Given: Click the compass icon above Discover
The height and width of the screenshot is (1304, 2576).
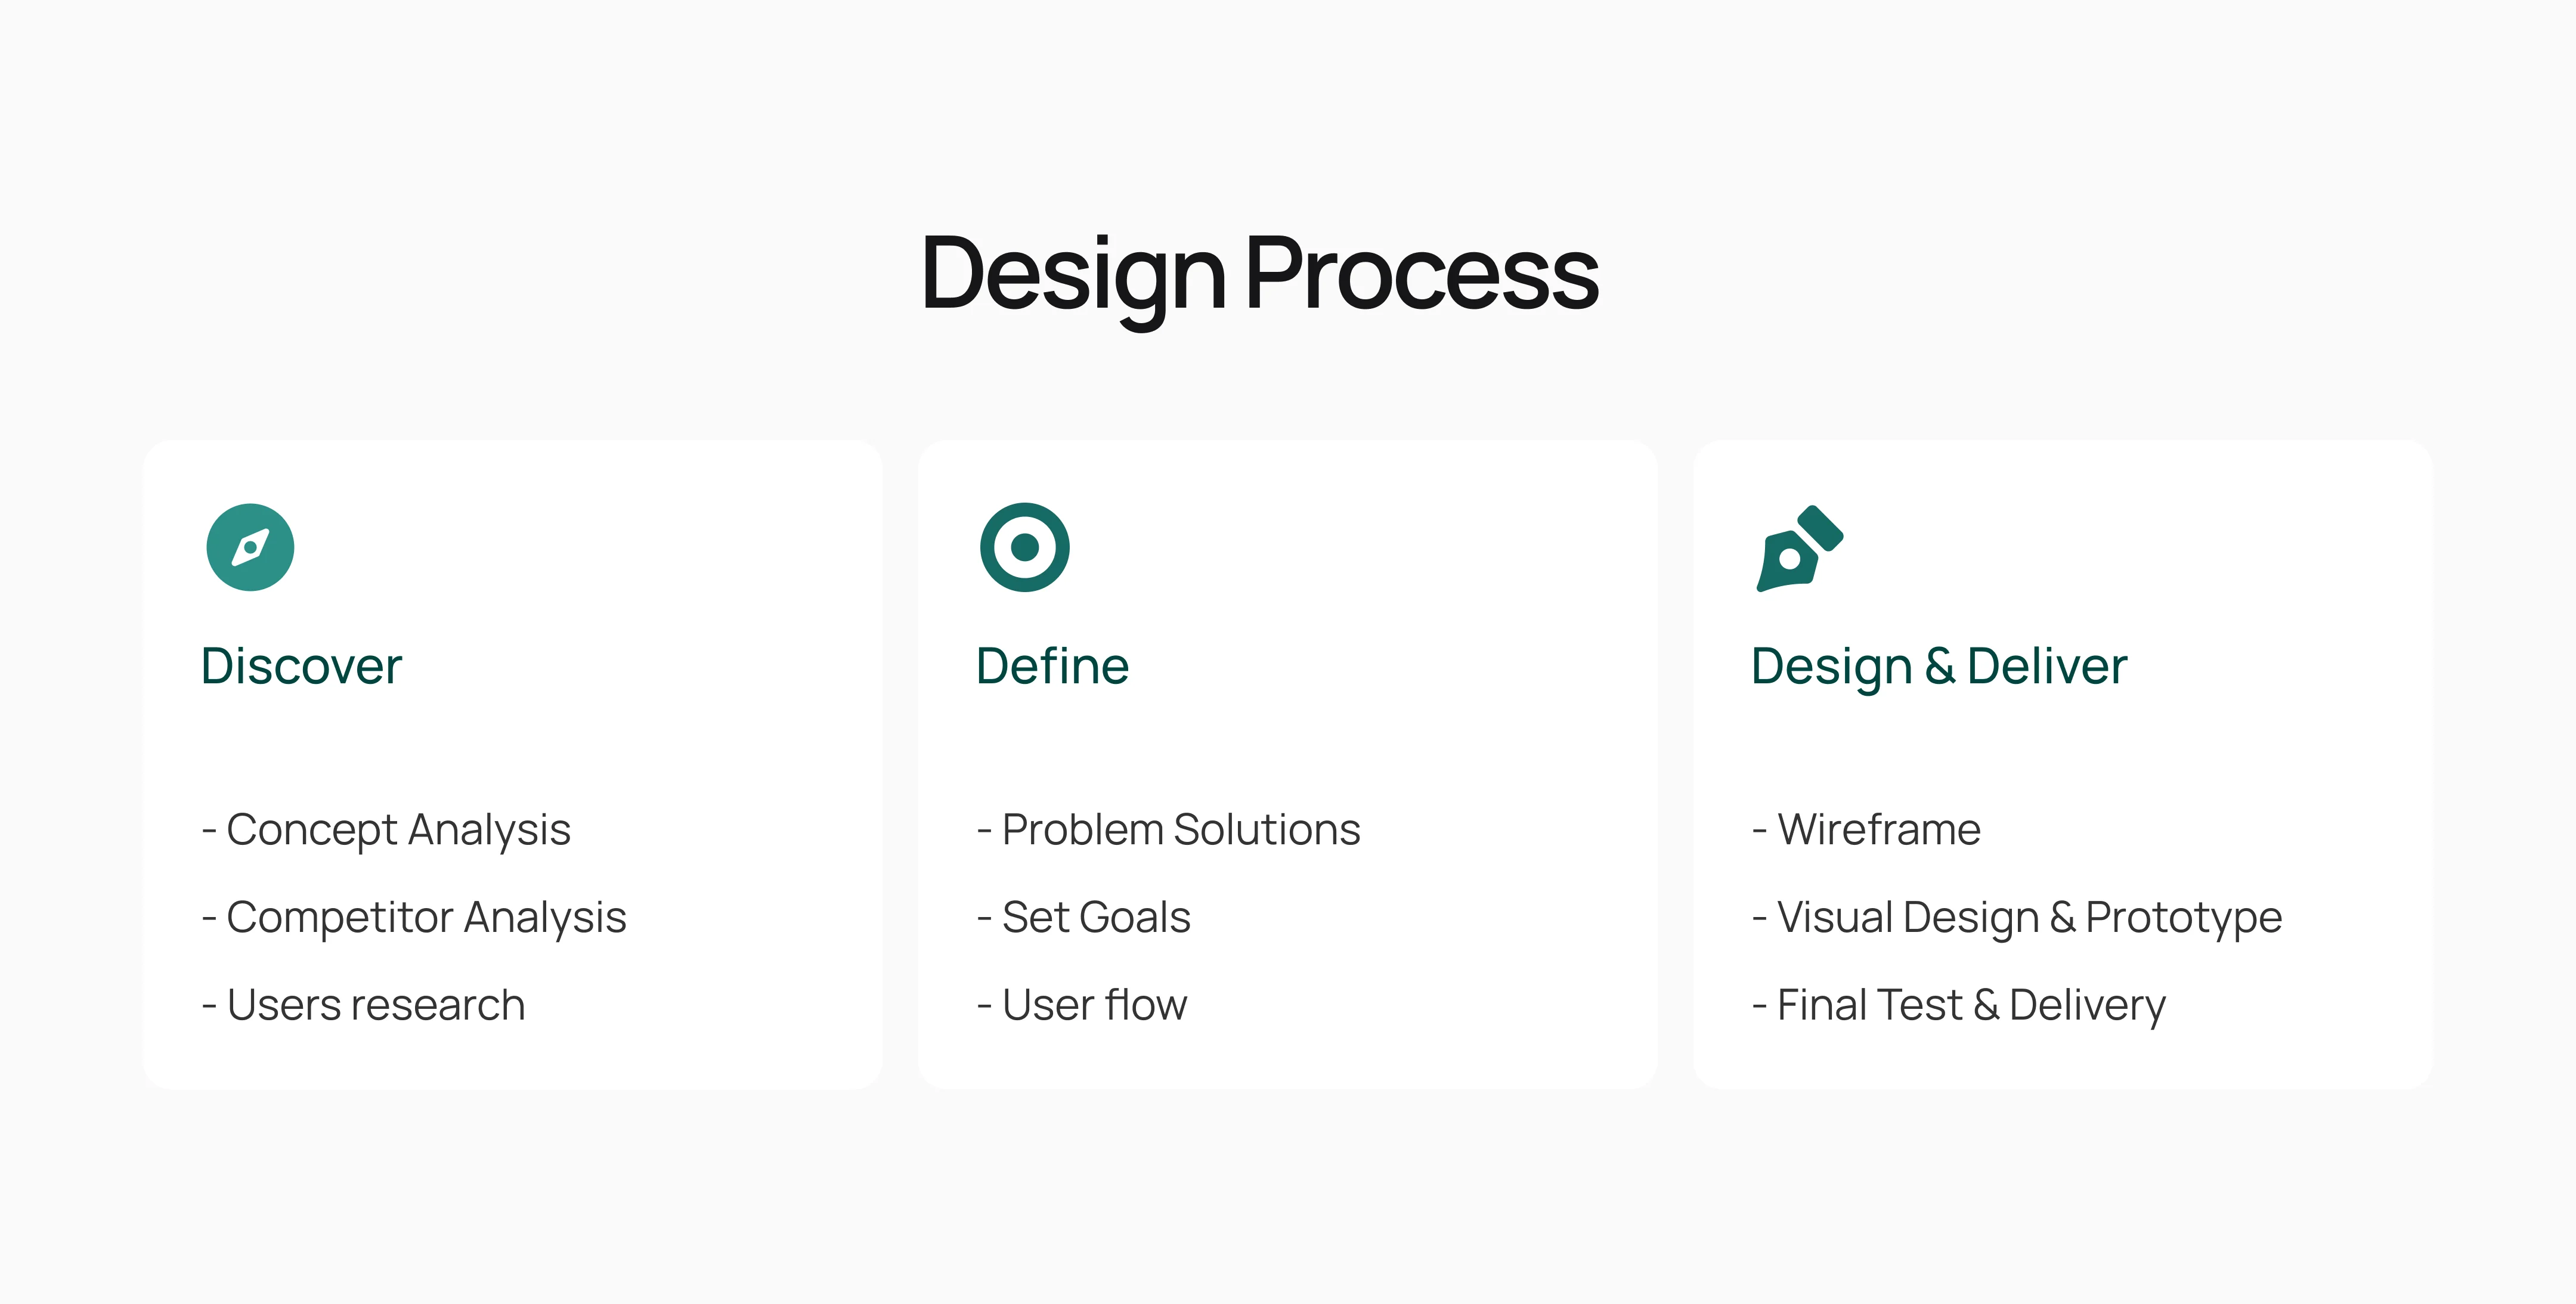Looking at the screenshot, I should (x=250, y=547).
